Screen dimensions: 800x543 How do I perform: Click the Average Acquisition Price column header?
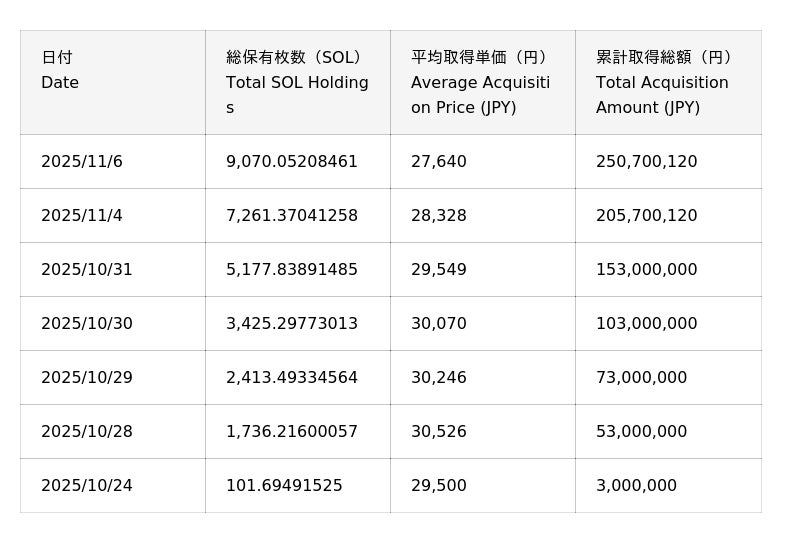(x=481, y=83)
